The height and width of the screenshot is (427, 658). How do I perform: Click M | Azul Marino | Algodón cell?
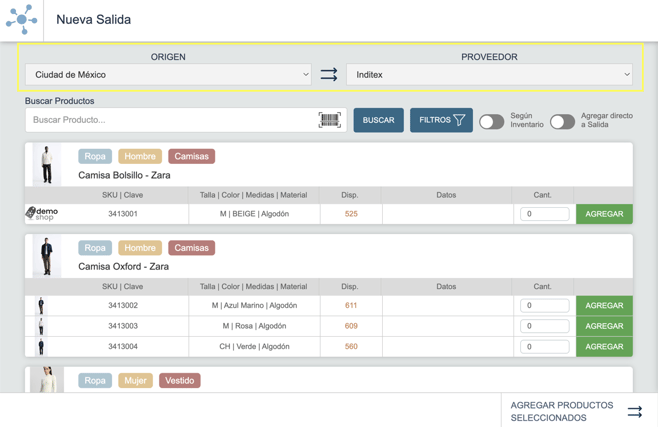254,305
